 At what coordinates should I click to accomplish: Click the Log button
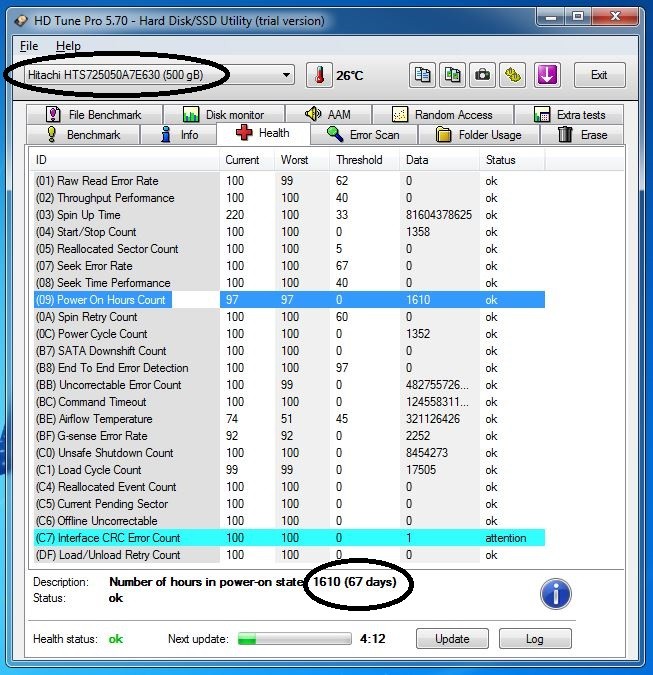point(535,638)
